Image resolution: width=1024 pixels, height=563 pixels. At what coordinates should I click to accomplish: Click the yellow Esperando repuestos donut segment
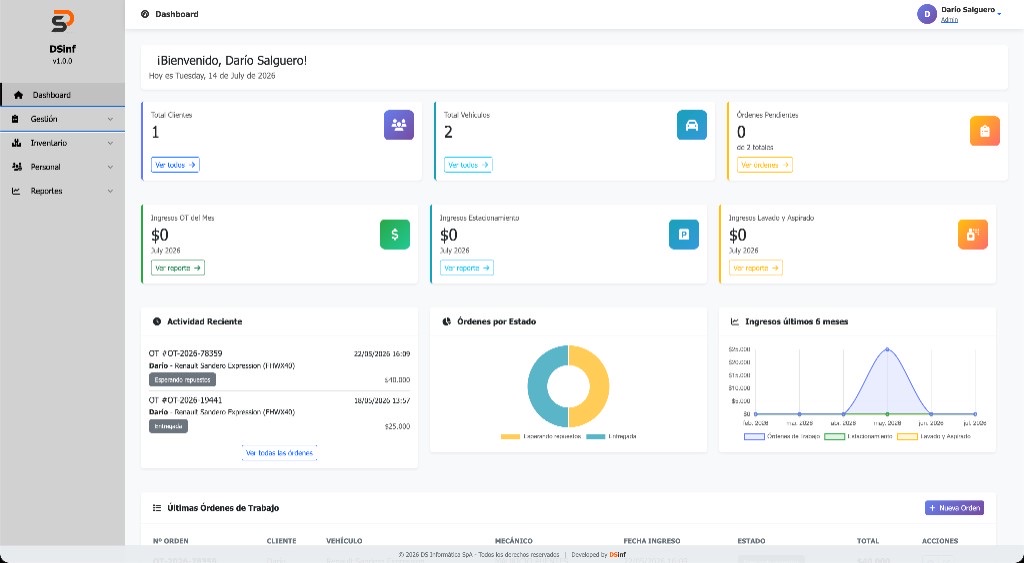600,386
